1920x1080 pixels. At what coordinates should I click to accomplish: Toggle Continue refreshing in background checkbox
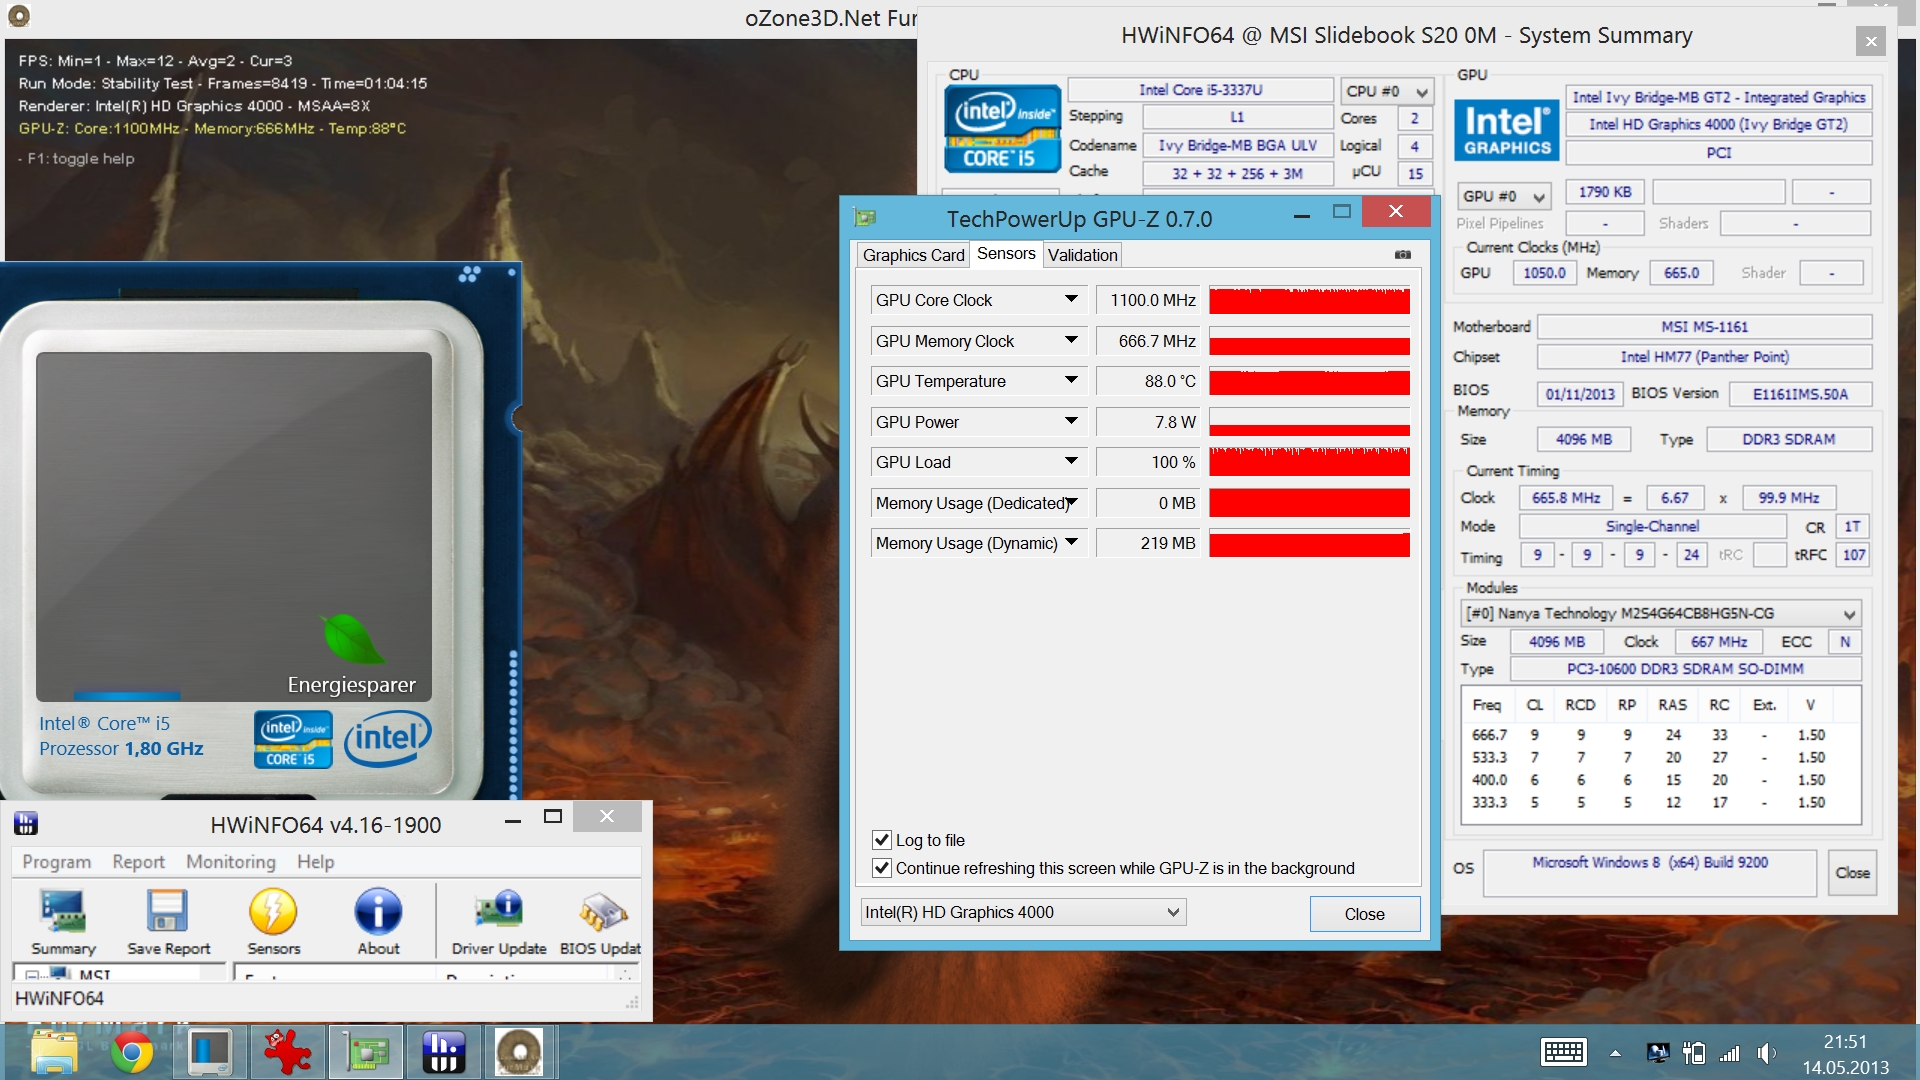(882, 868)
